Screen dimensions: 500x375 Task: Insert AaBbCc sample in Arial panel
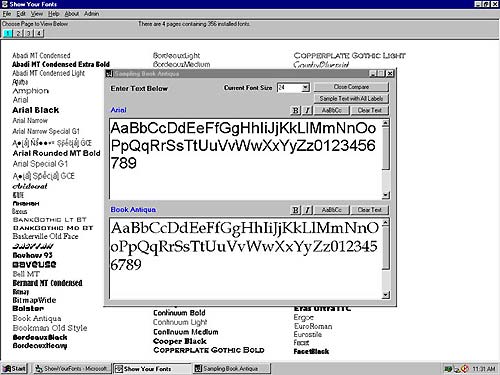coord(332,110)
